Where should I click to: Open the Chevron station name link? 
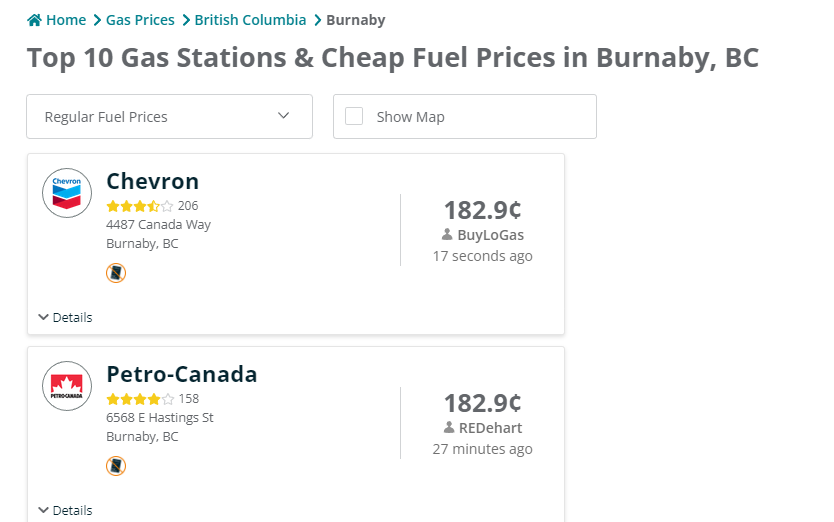pos(153,181)
